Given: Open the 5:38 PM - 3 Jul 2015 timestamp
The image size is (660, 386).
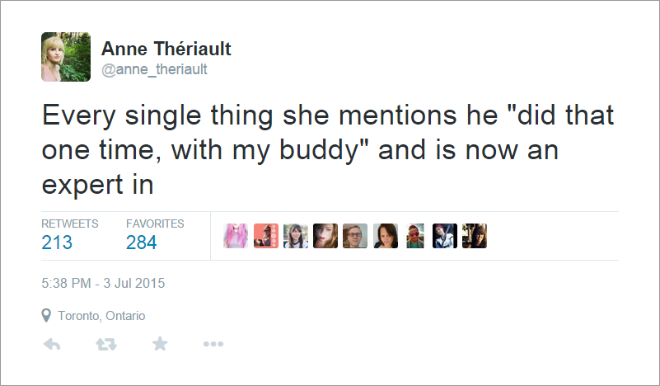Looking at the screenshot, I should 103,283.
